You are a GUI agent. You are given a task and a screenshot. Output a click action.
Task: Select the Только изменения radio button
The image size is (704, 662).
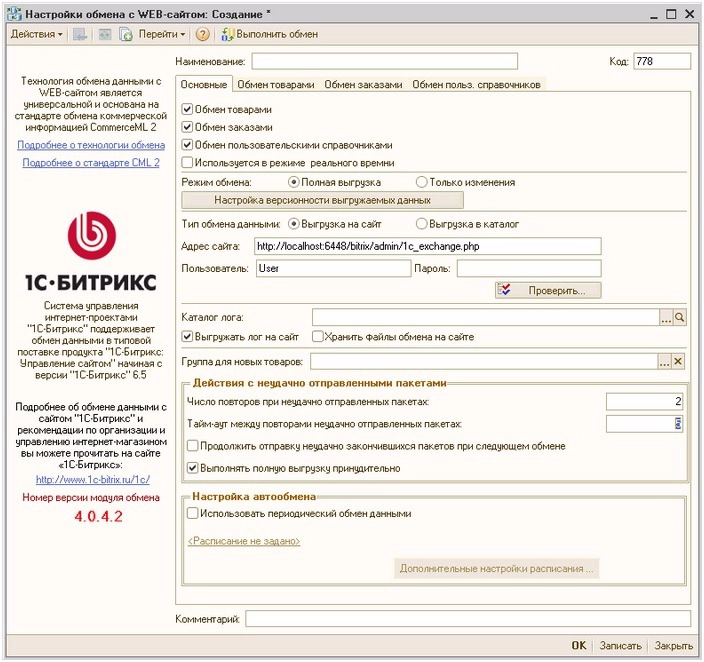pos(421,182)
